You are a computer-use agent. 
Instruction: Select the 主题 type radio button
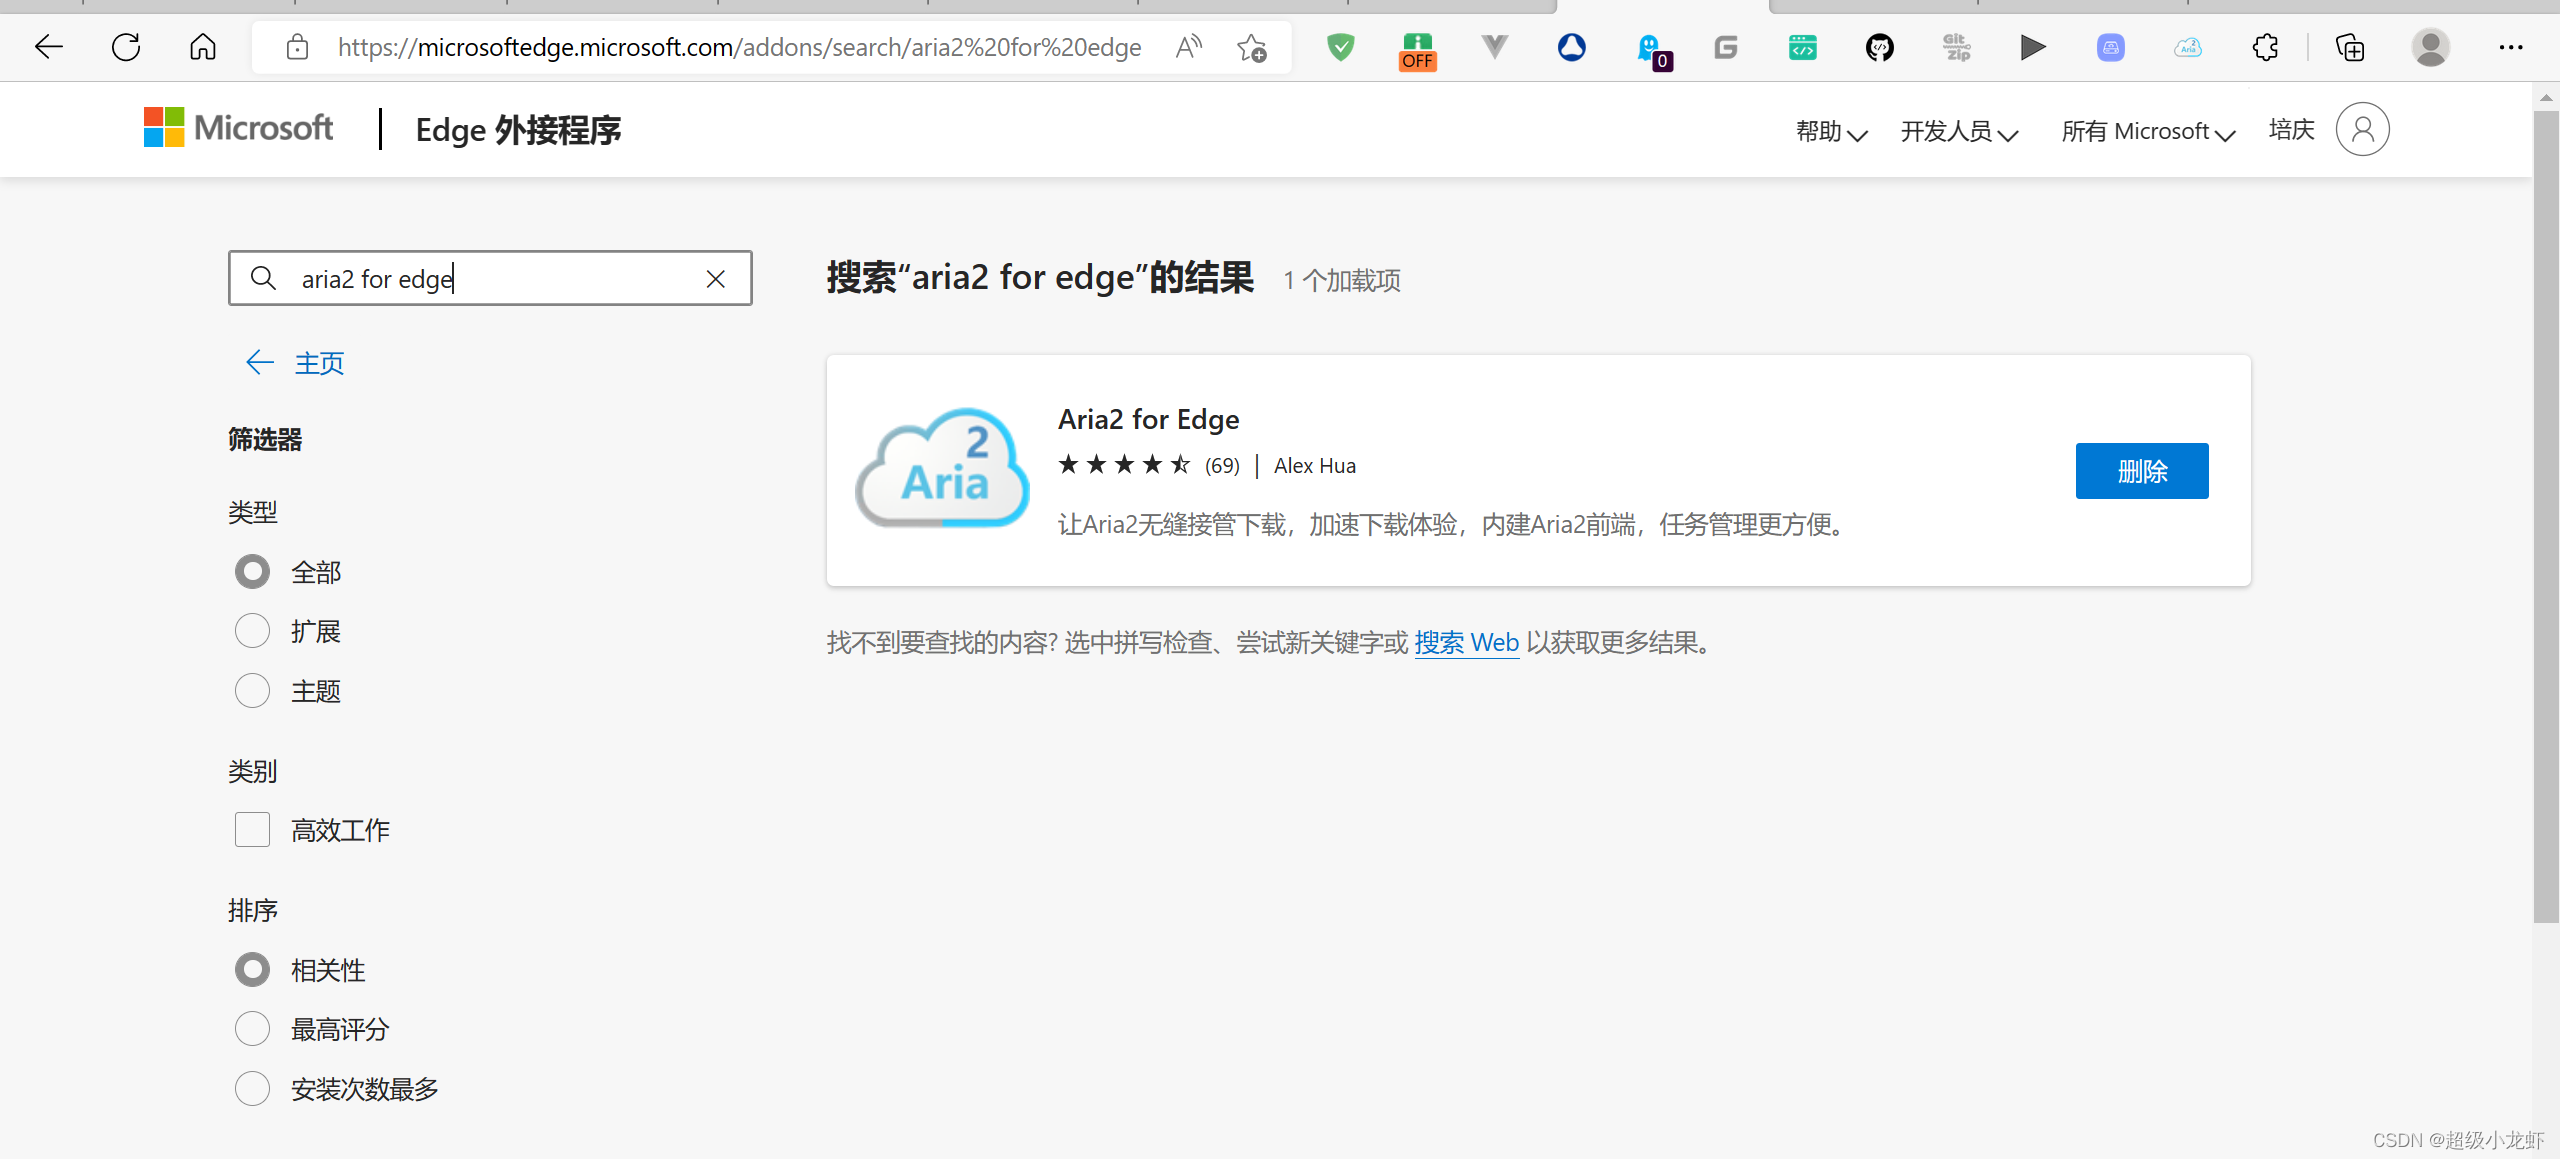(252, 690)
